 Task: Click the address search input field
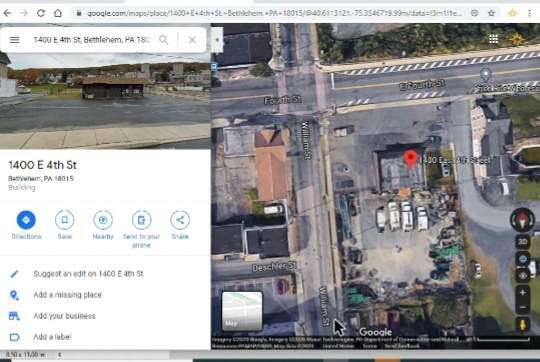92,40
